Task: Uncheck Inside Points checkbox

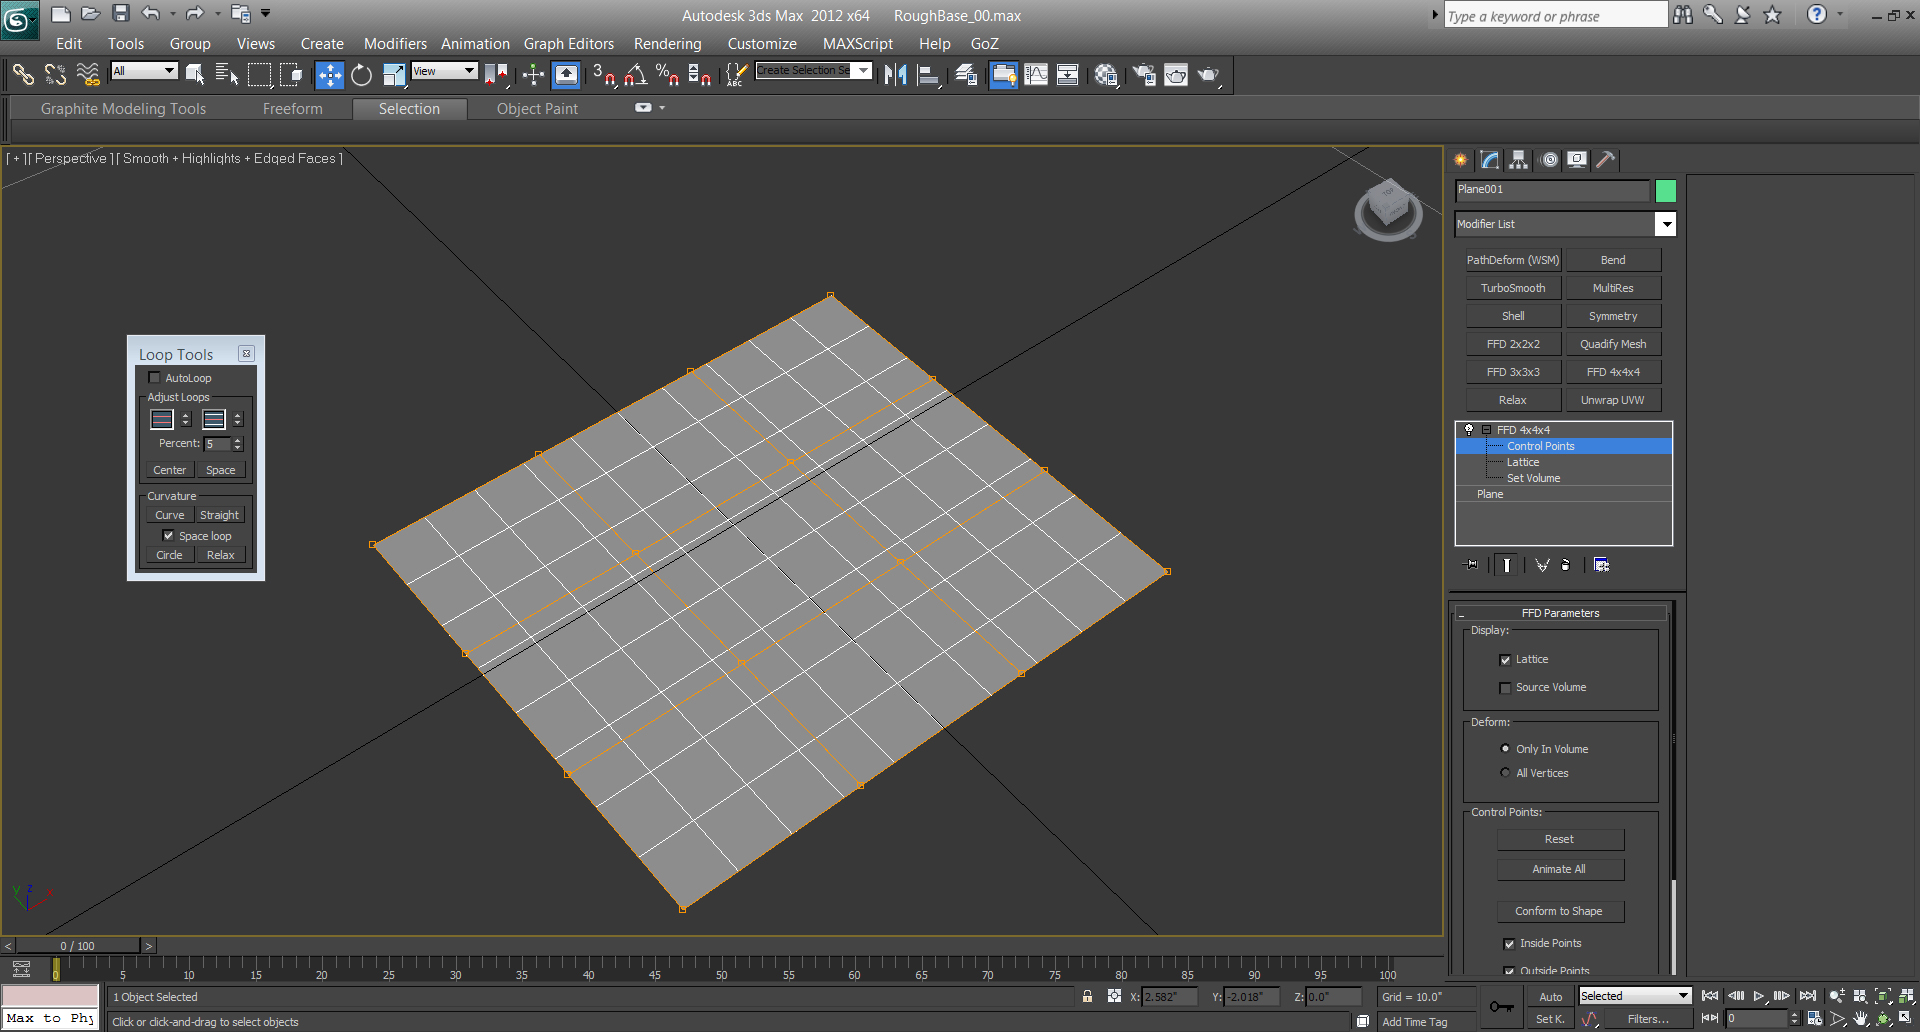Action: pyautogui.click(x=1509, y=944)
